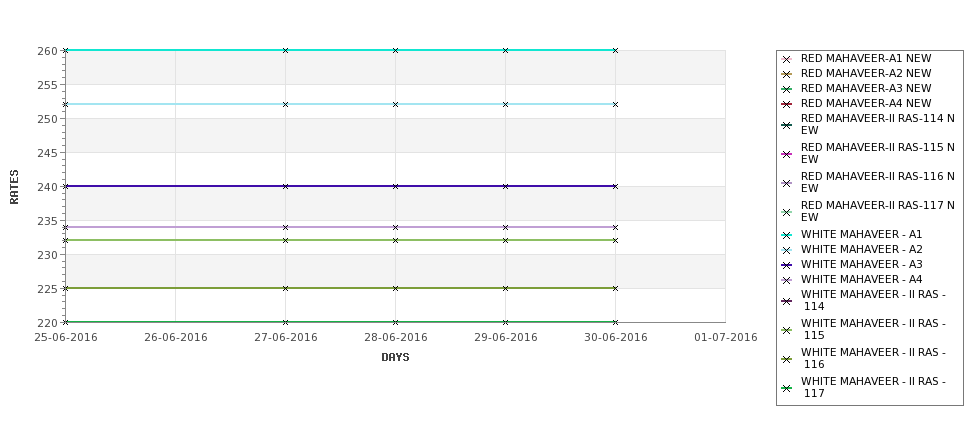Click the 234 data point on 30-06-2016

616,228
